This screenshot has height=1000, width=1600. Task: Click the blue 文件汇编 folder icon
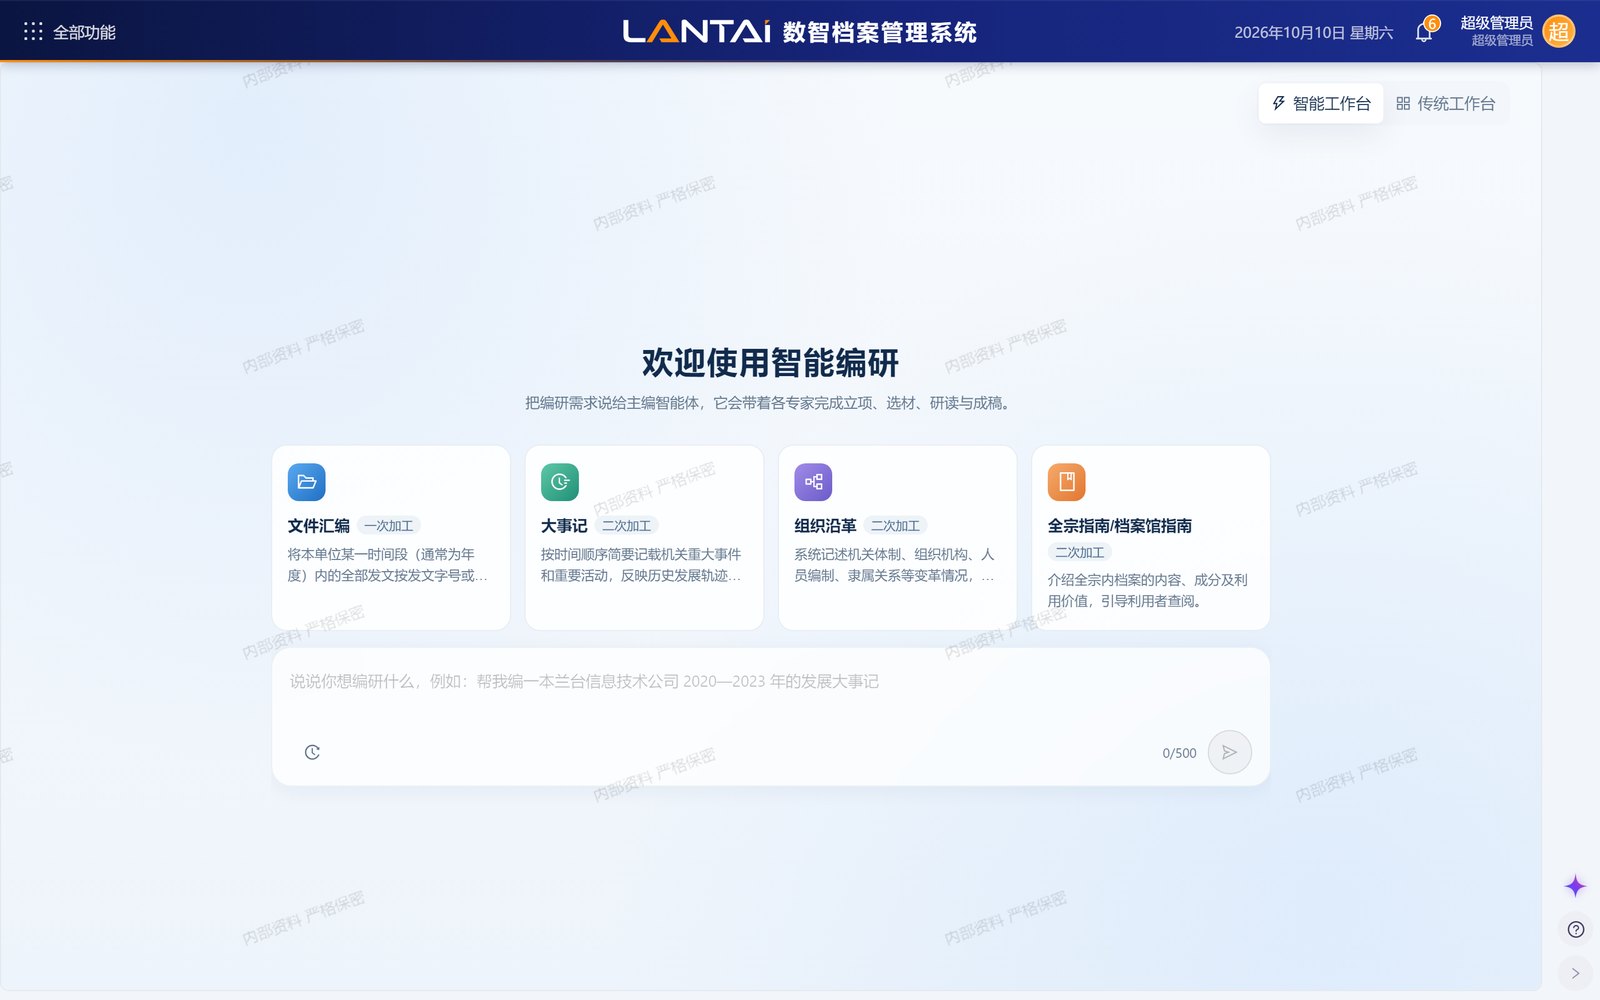tap(307, 482)
